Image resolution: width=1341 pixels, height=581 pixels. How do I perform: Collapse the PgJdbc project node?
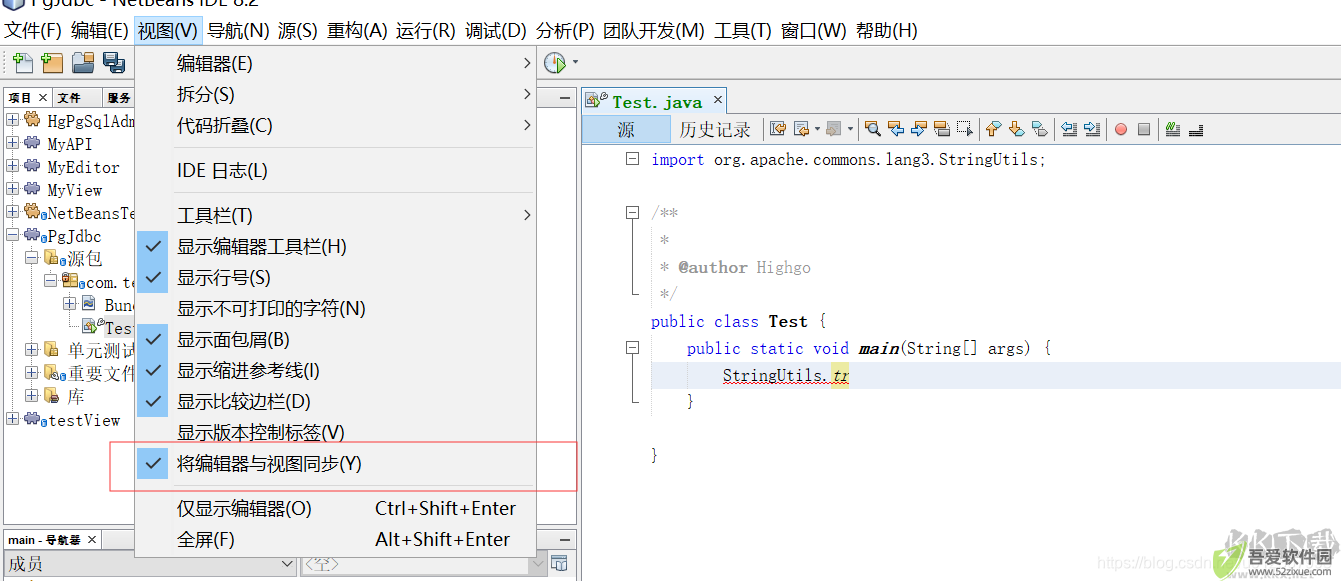coord(12,235)
